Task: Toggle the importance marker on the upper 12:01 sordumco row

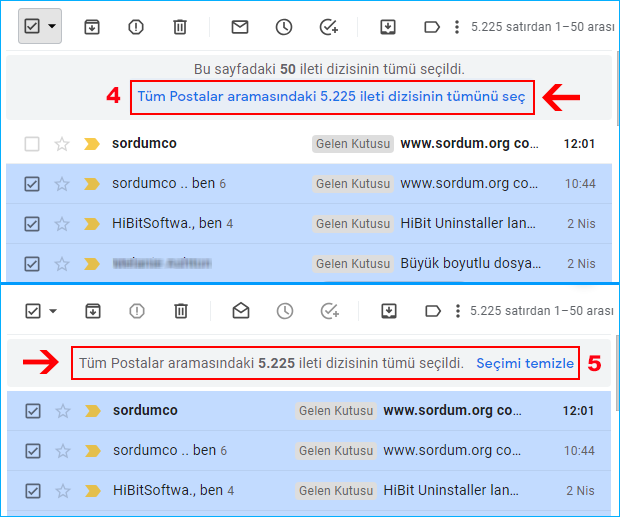Action: tap(92, 144)
